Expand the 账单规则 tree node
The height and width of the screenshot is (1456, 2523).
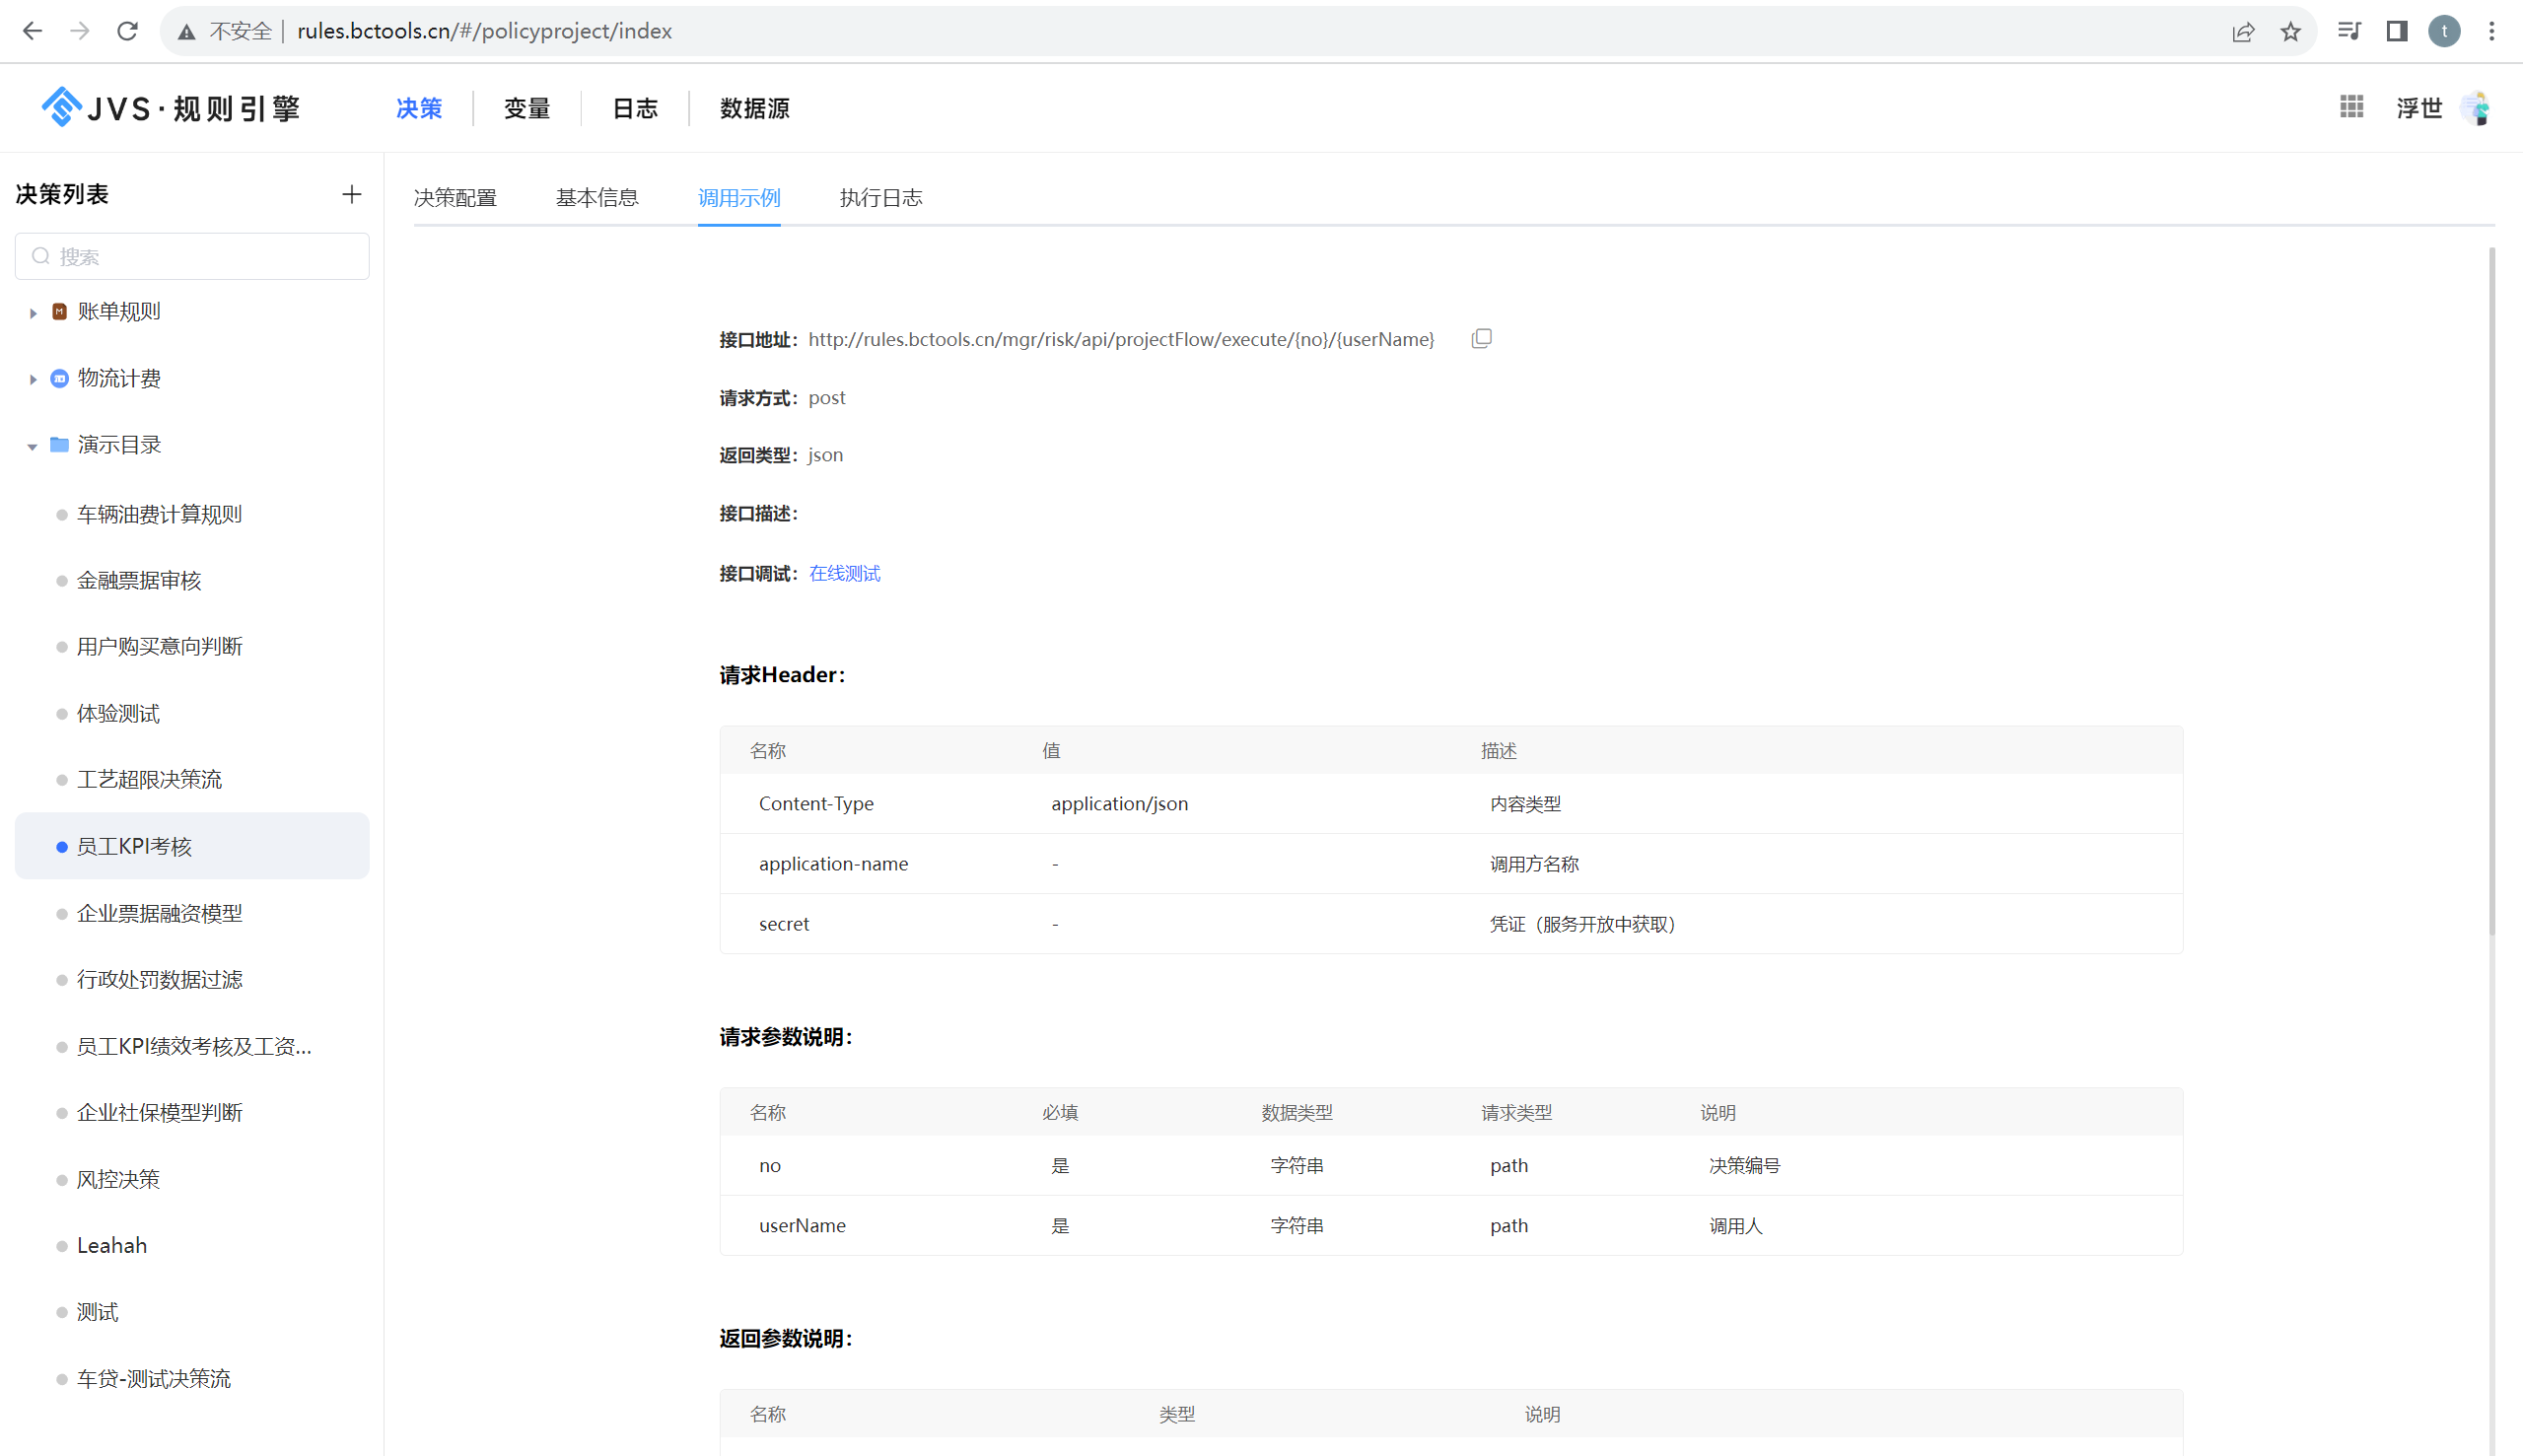[x=32, y=311]
